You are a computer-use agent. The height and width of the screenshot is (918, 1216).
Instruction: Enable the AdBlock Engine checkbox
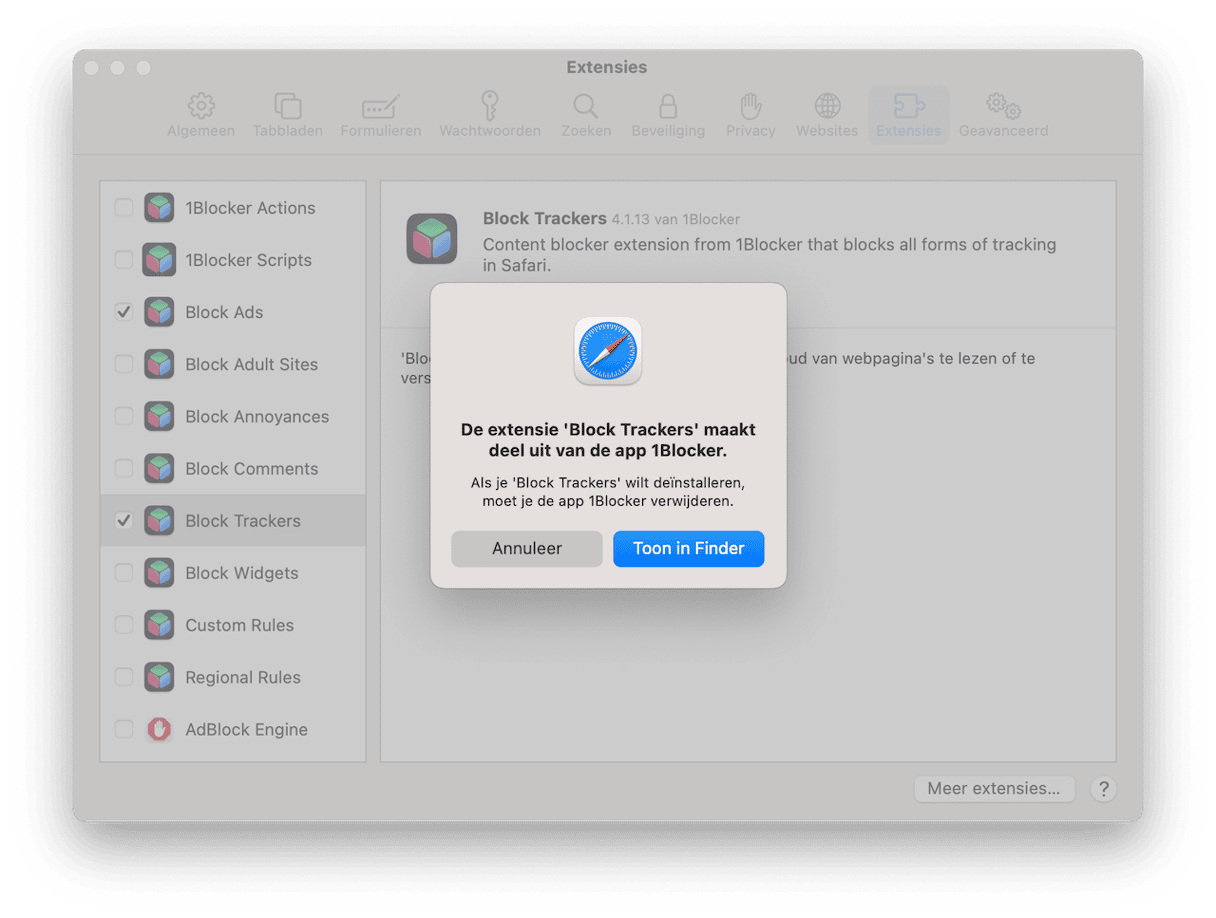[124, 729]
